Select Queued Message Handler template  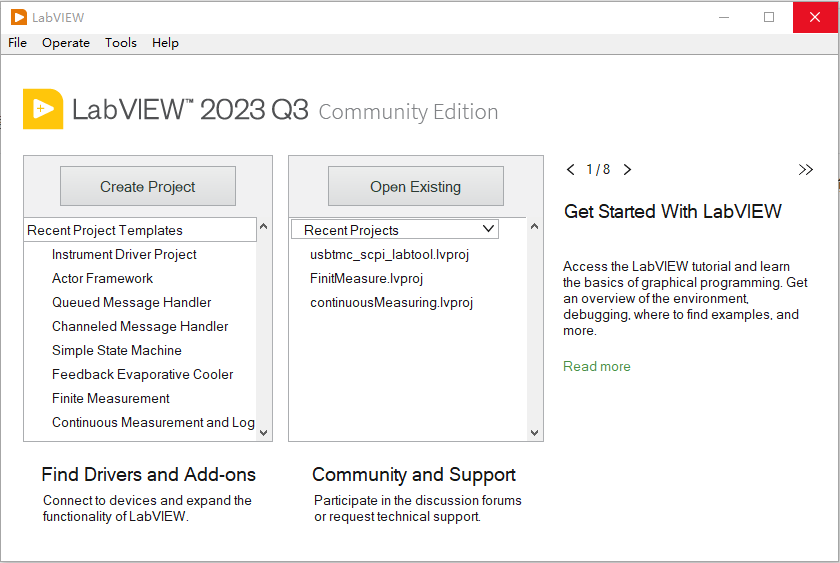(x=132, y=303)
